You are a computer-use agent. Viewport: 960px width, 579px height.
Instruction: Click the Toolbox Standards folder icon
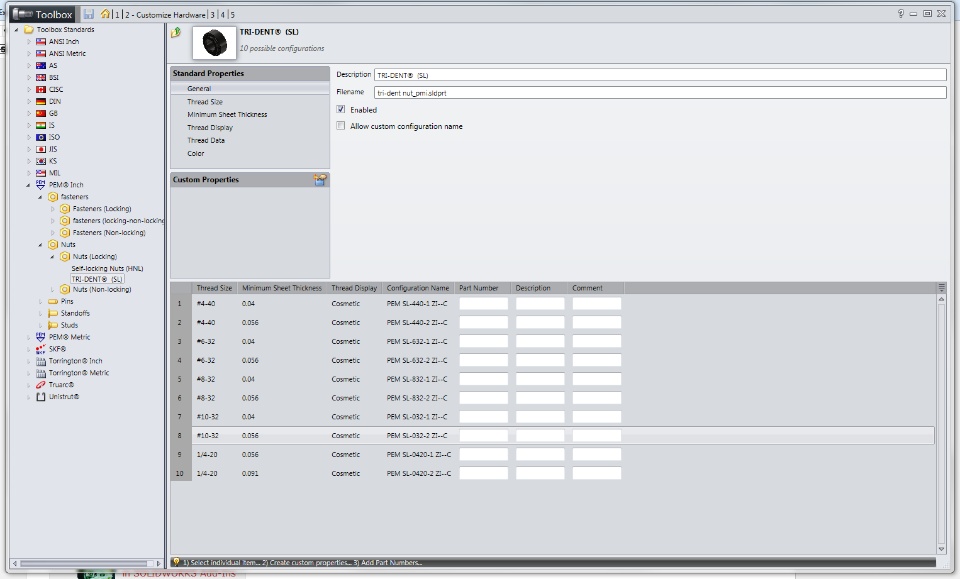point(29,29)
